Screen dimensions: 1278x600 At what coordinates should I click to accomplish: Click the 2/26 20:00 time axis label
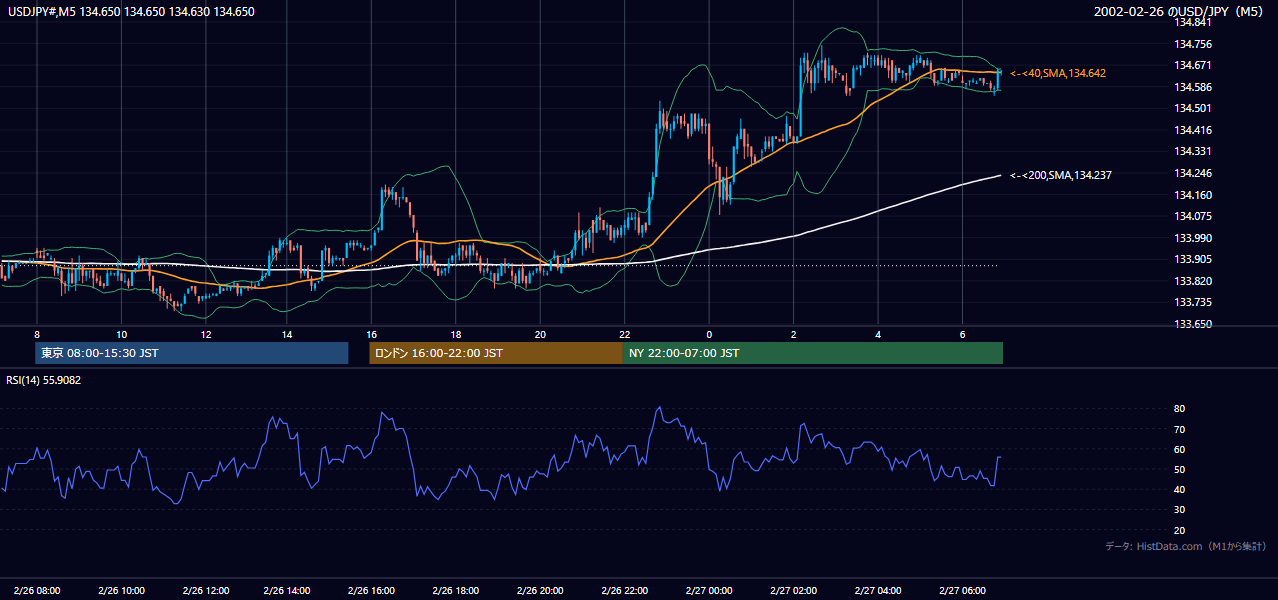540,590
